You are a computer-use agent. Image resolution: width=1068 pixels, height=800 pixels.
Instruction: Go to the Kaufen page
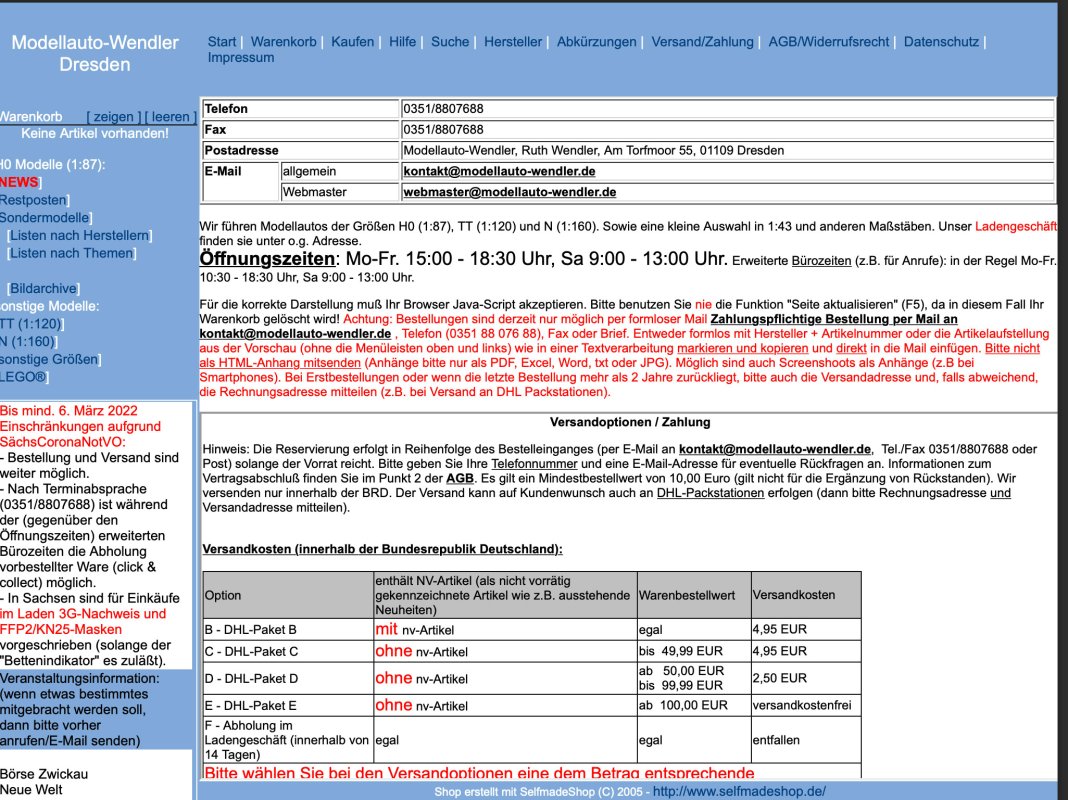click(x=352, y=42)
